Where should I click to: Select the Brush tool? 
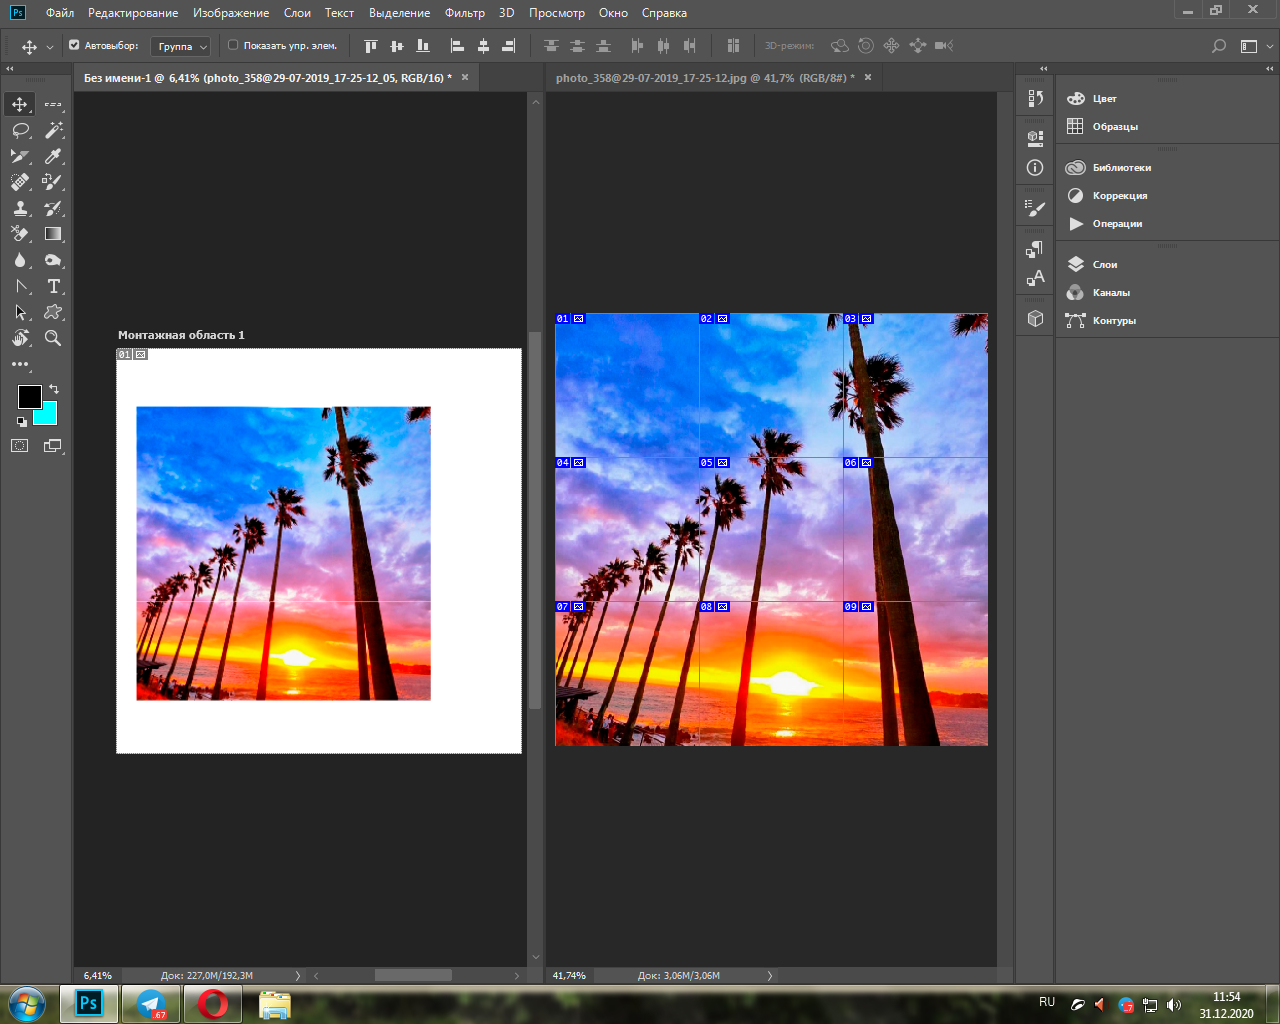coord(53,182)
